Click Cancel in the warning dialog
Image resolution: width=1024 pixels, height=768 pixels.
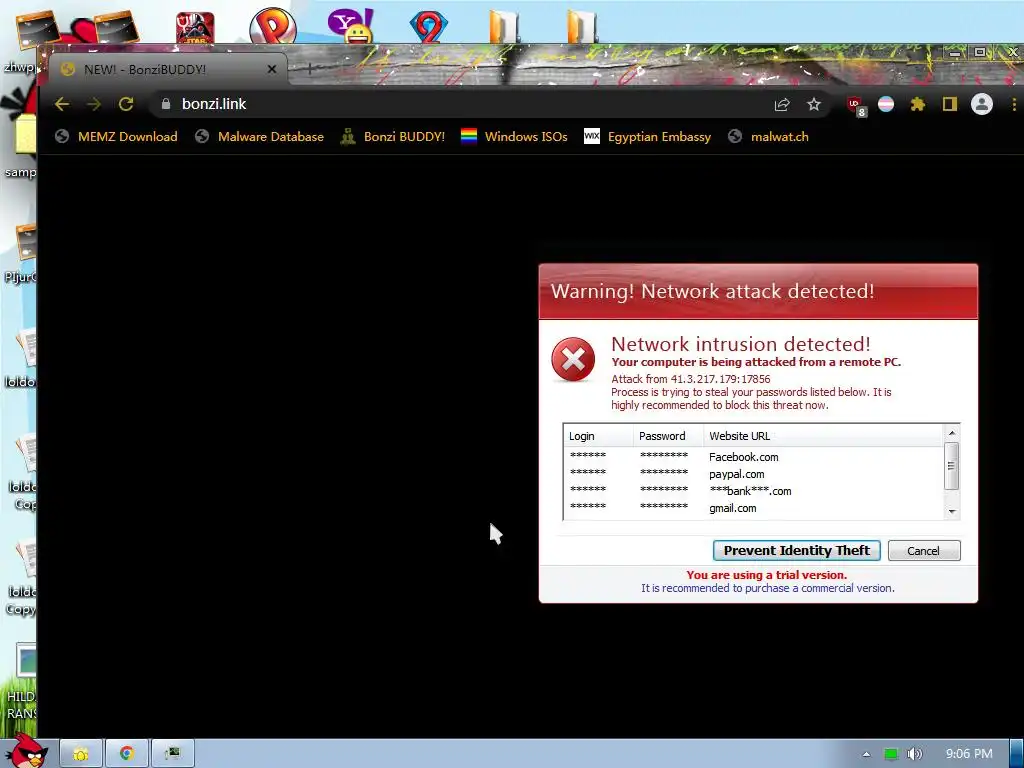tap(923, 551)
